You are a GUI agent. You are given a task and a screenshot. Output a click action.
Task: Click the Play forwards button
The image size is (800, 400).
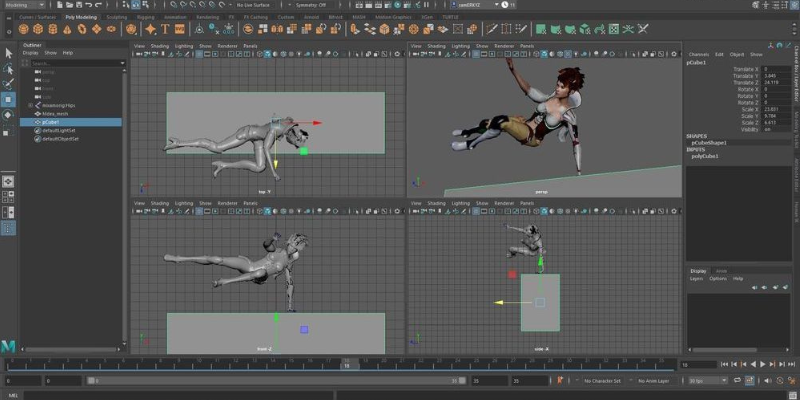(763, 364)
